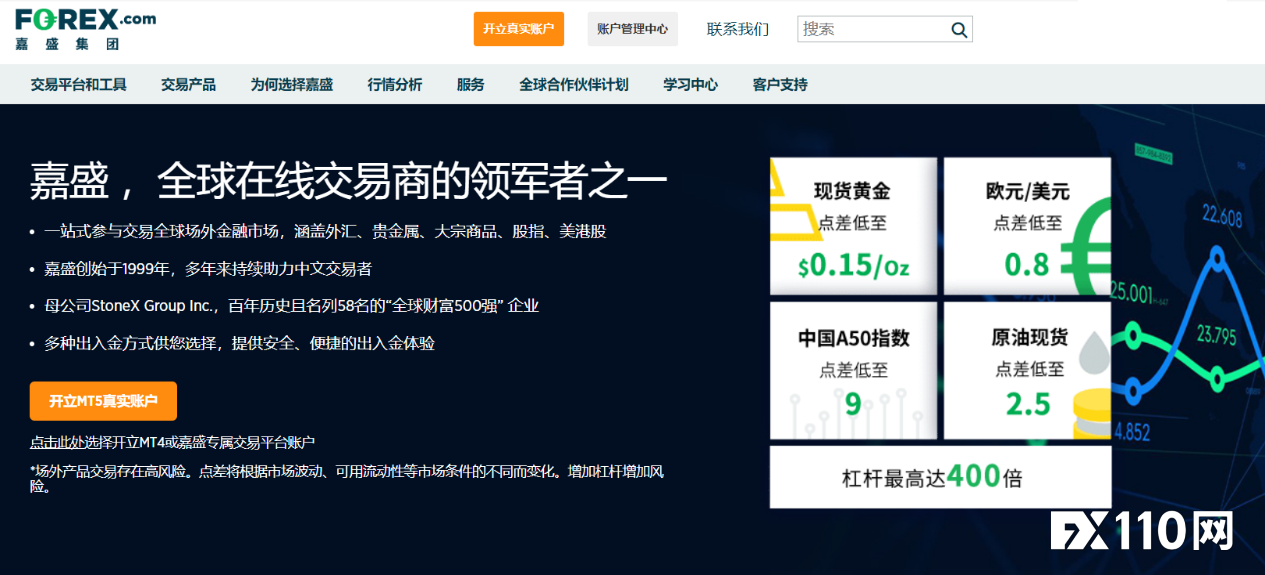
Task: Open the 客户支持 menu
Action: (x=780, y=85)
